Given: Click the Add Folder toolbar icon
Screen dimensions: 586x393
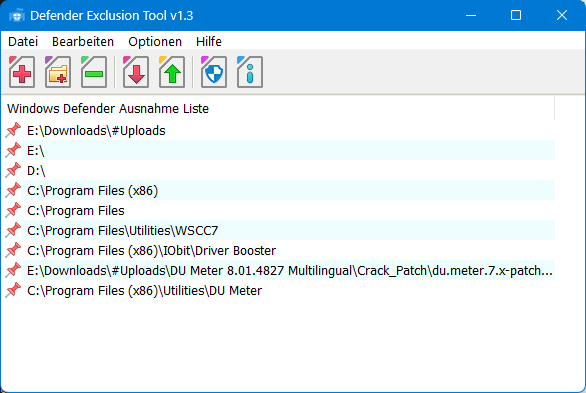Looking at the screenshot, I should tap(58, 72).
